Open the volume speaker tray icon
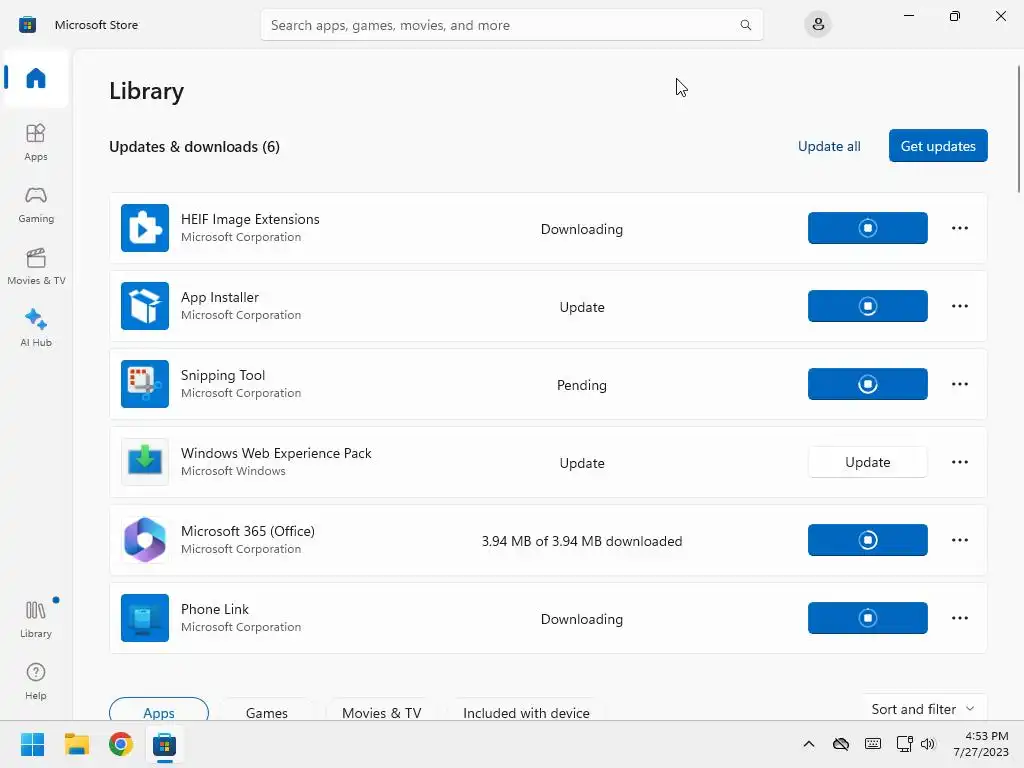 point(927,744)
